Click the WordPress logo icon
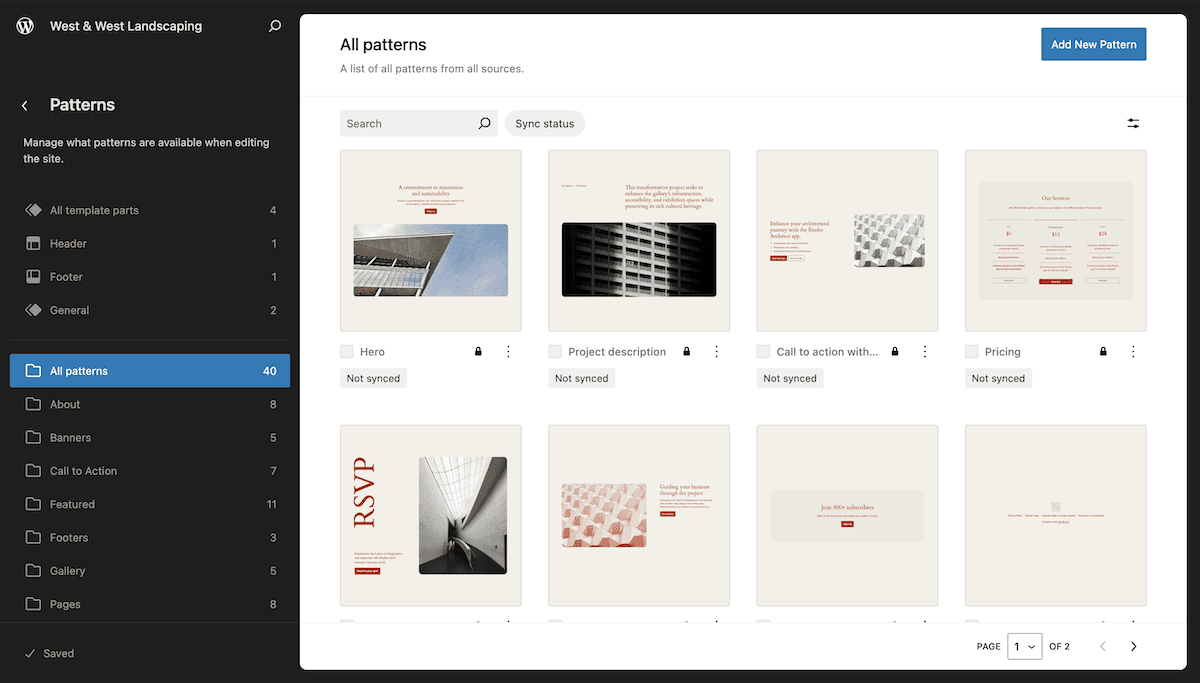The width and height of the screenshot is (1200, 683). [24, 25]
